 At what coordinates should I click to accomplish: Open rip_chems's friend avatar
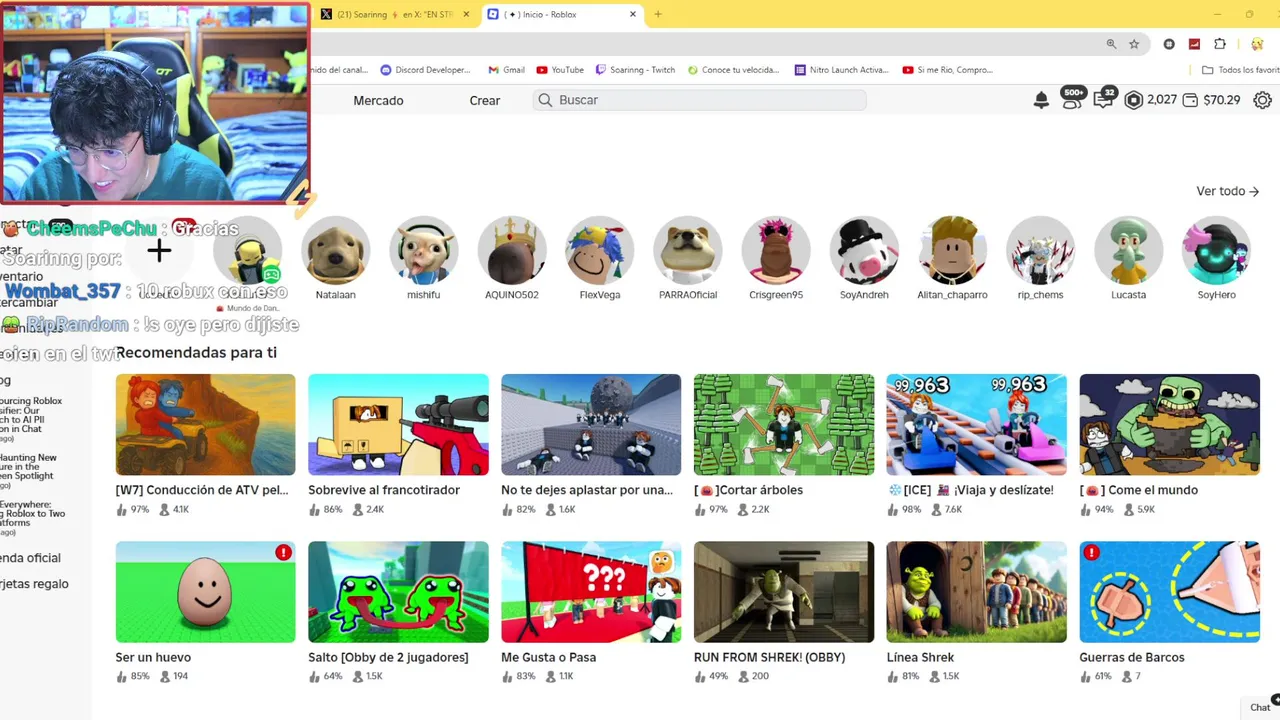click(1040, 250)
